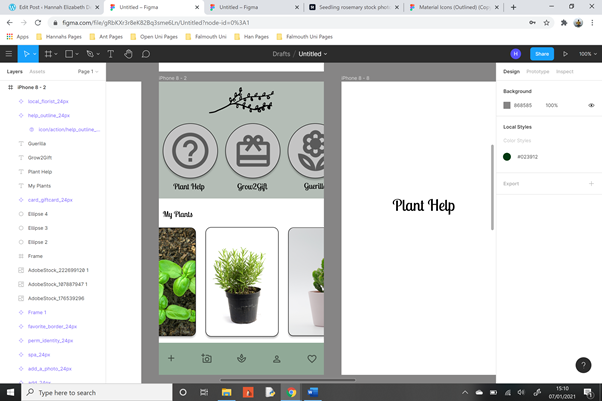Select the Plant Help layer

tap(40, 172)
